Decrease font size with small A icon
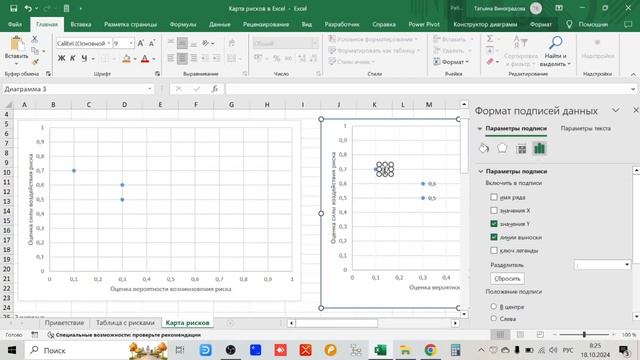The width and height of the screenshot is (640, 360). click(151, 43)
